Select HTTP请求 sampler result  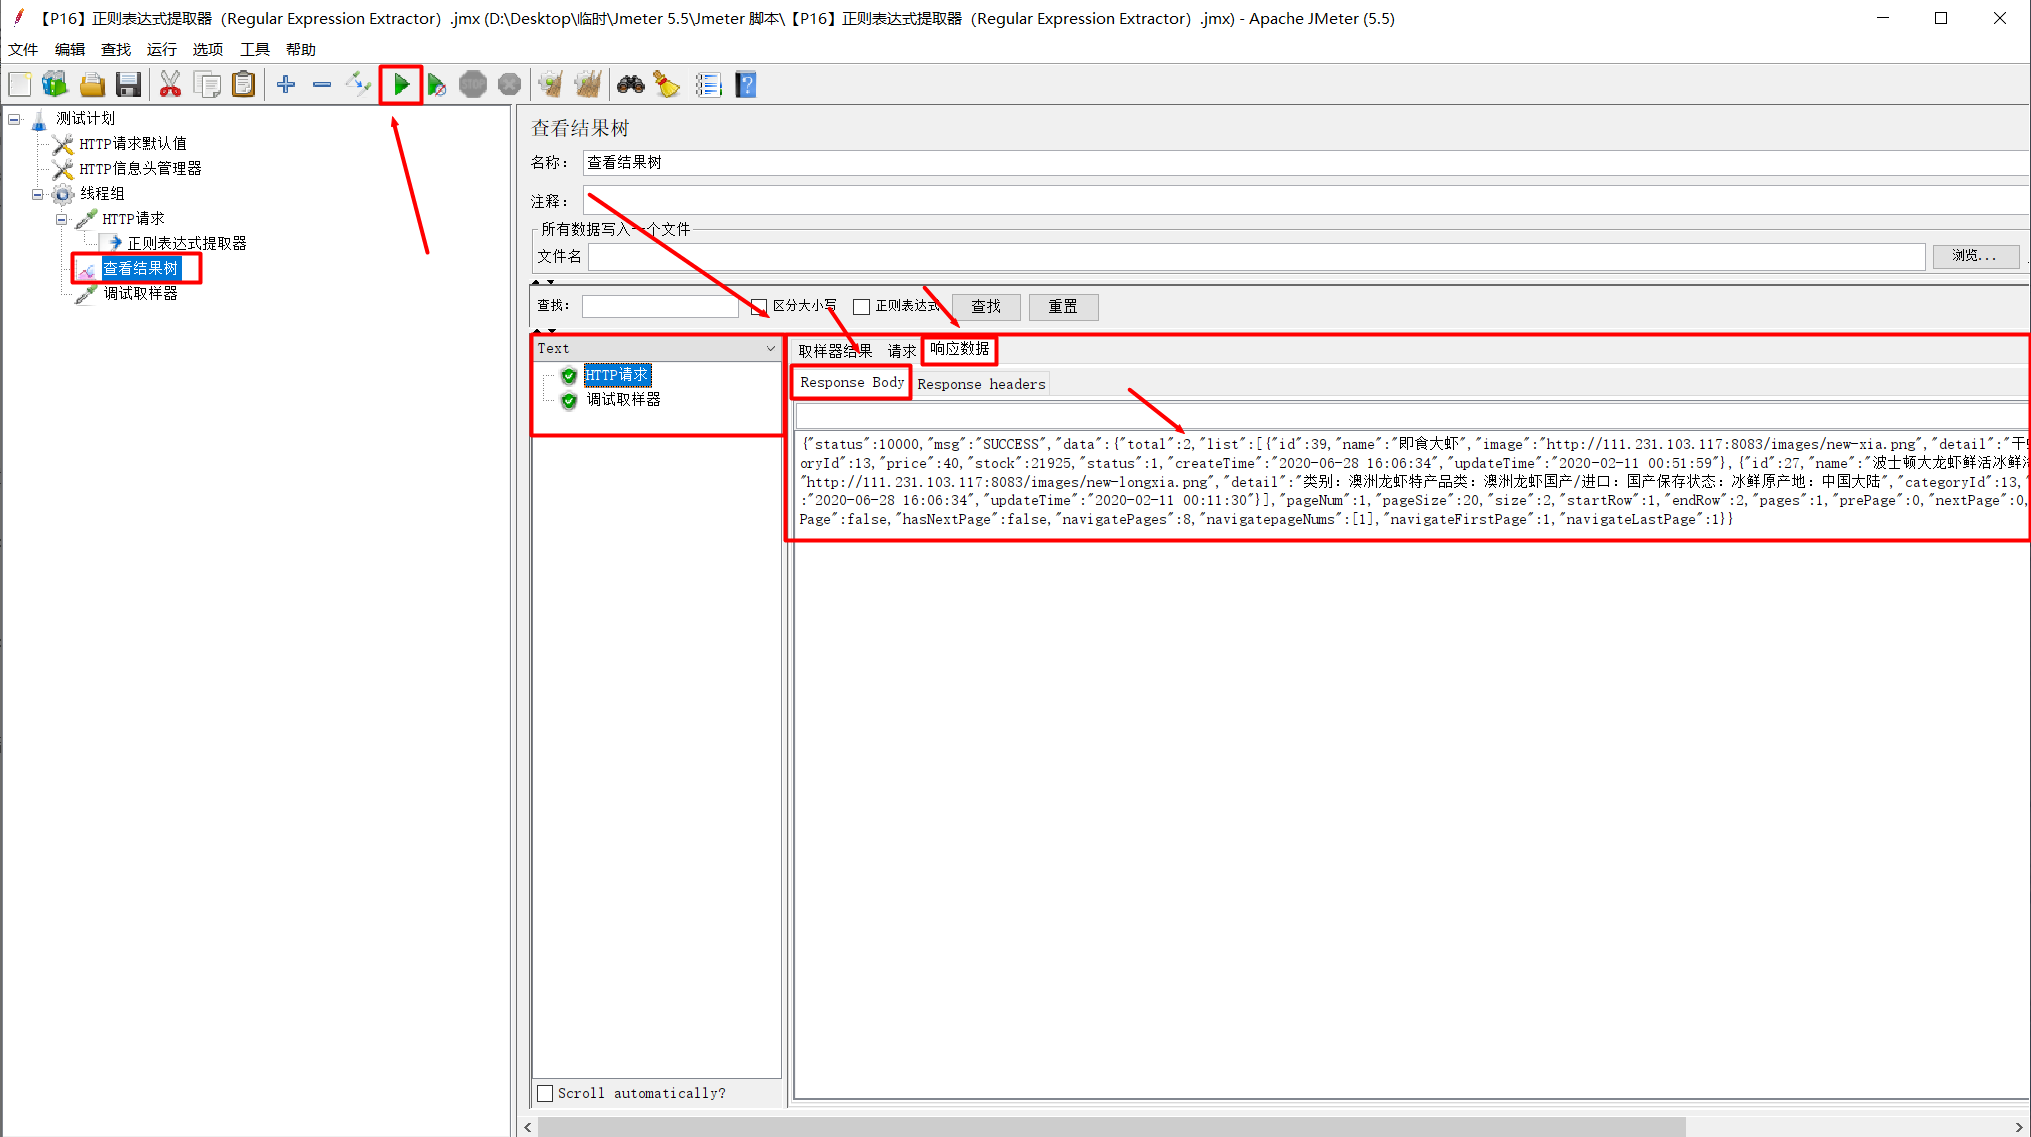(617, 376)
